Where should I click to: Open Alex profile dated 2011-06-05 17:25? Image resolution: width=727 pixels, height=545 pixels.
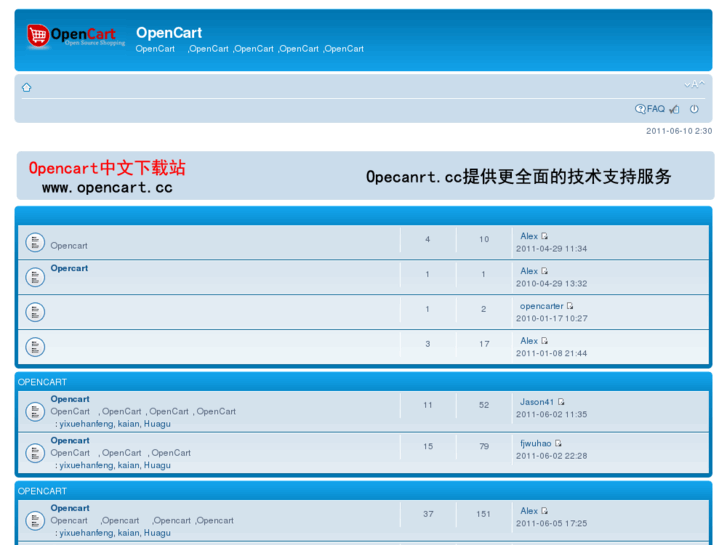(x=529, y=511)
